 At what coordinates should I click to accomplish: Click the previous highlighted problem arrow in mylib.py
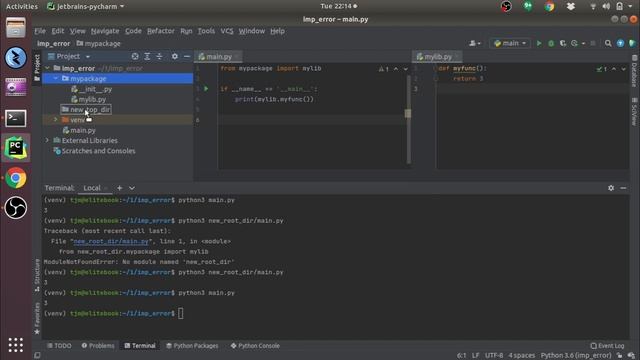(x=614, y=69)
